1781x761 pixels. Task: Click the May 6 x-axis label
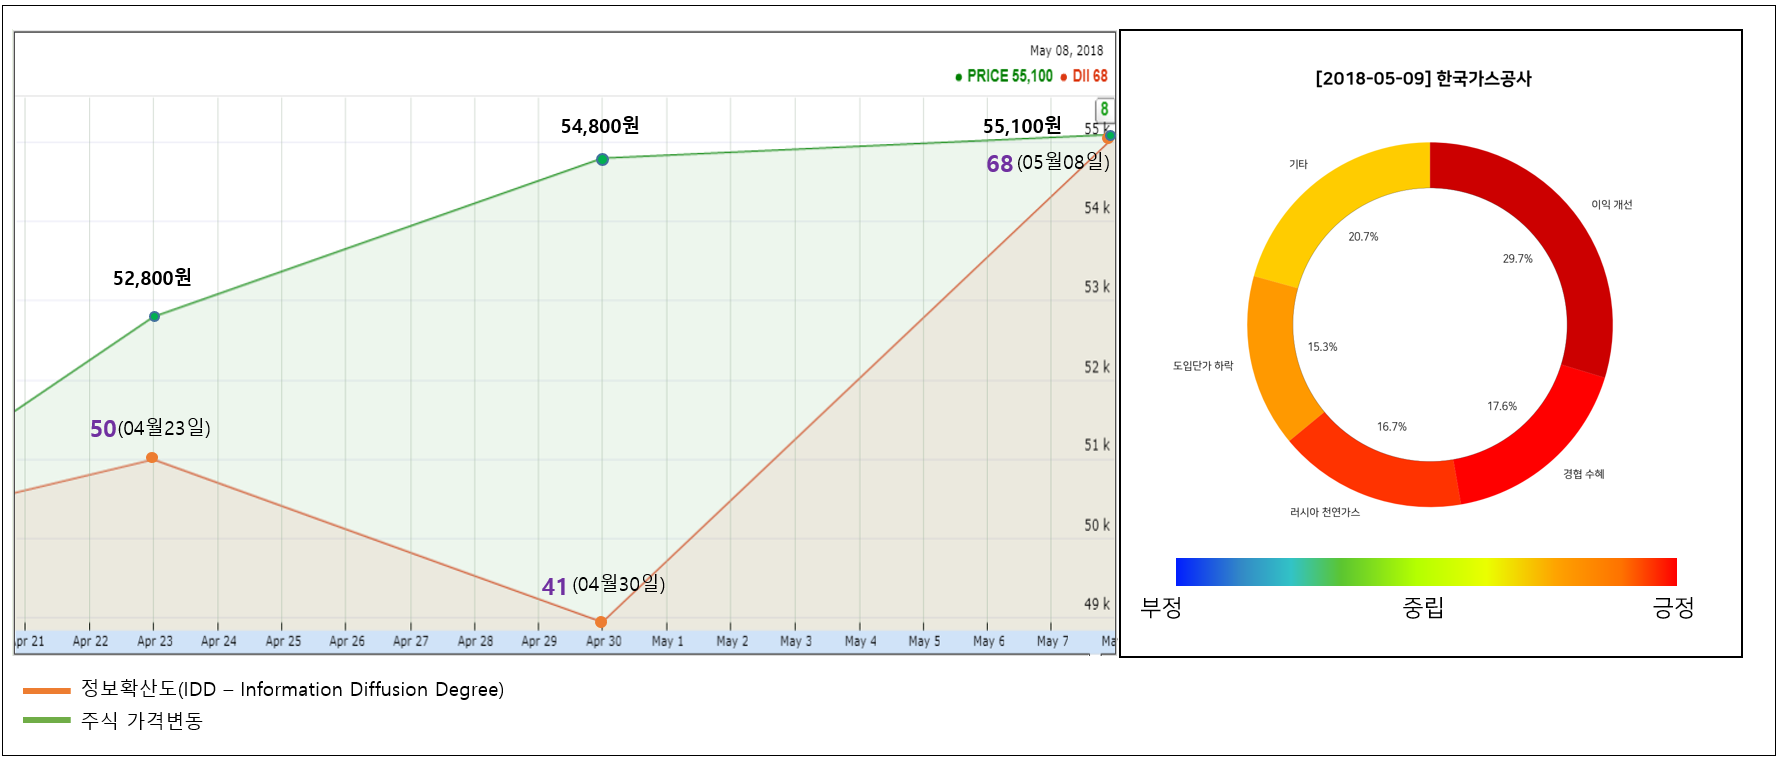point(989,641)
